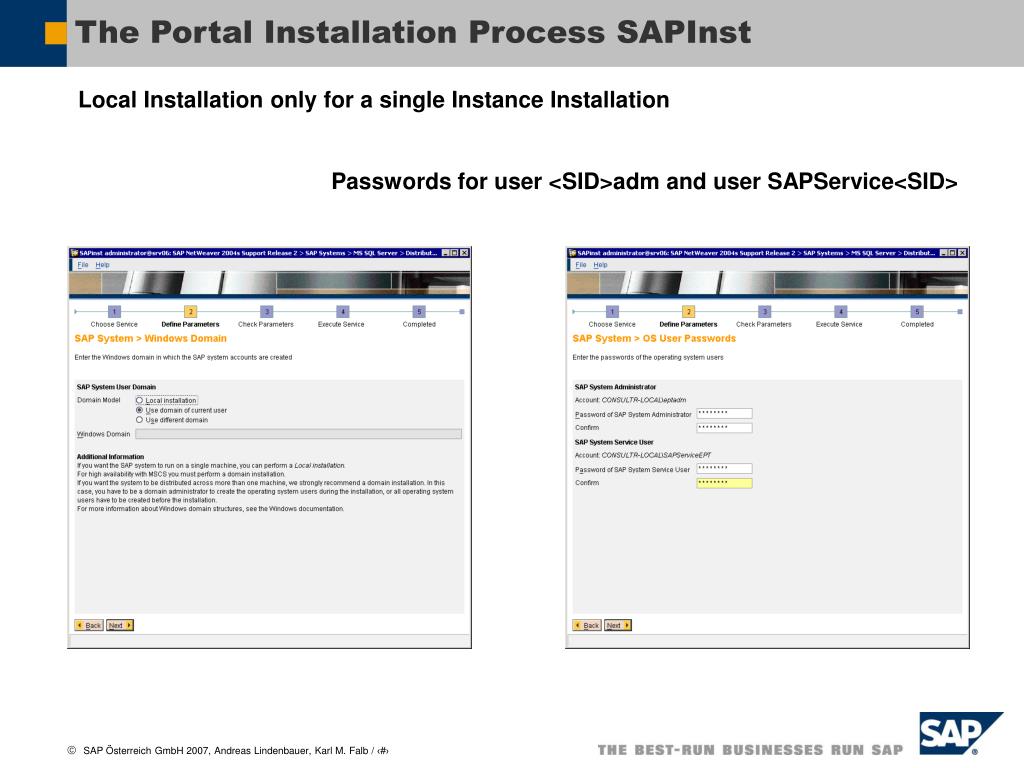Click SAPinst title bar icon in Windows Domain window
Screen dimensions: 1024x768
(x=74, y=253)
